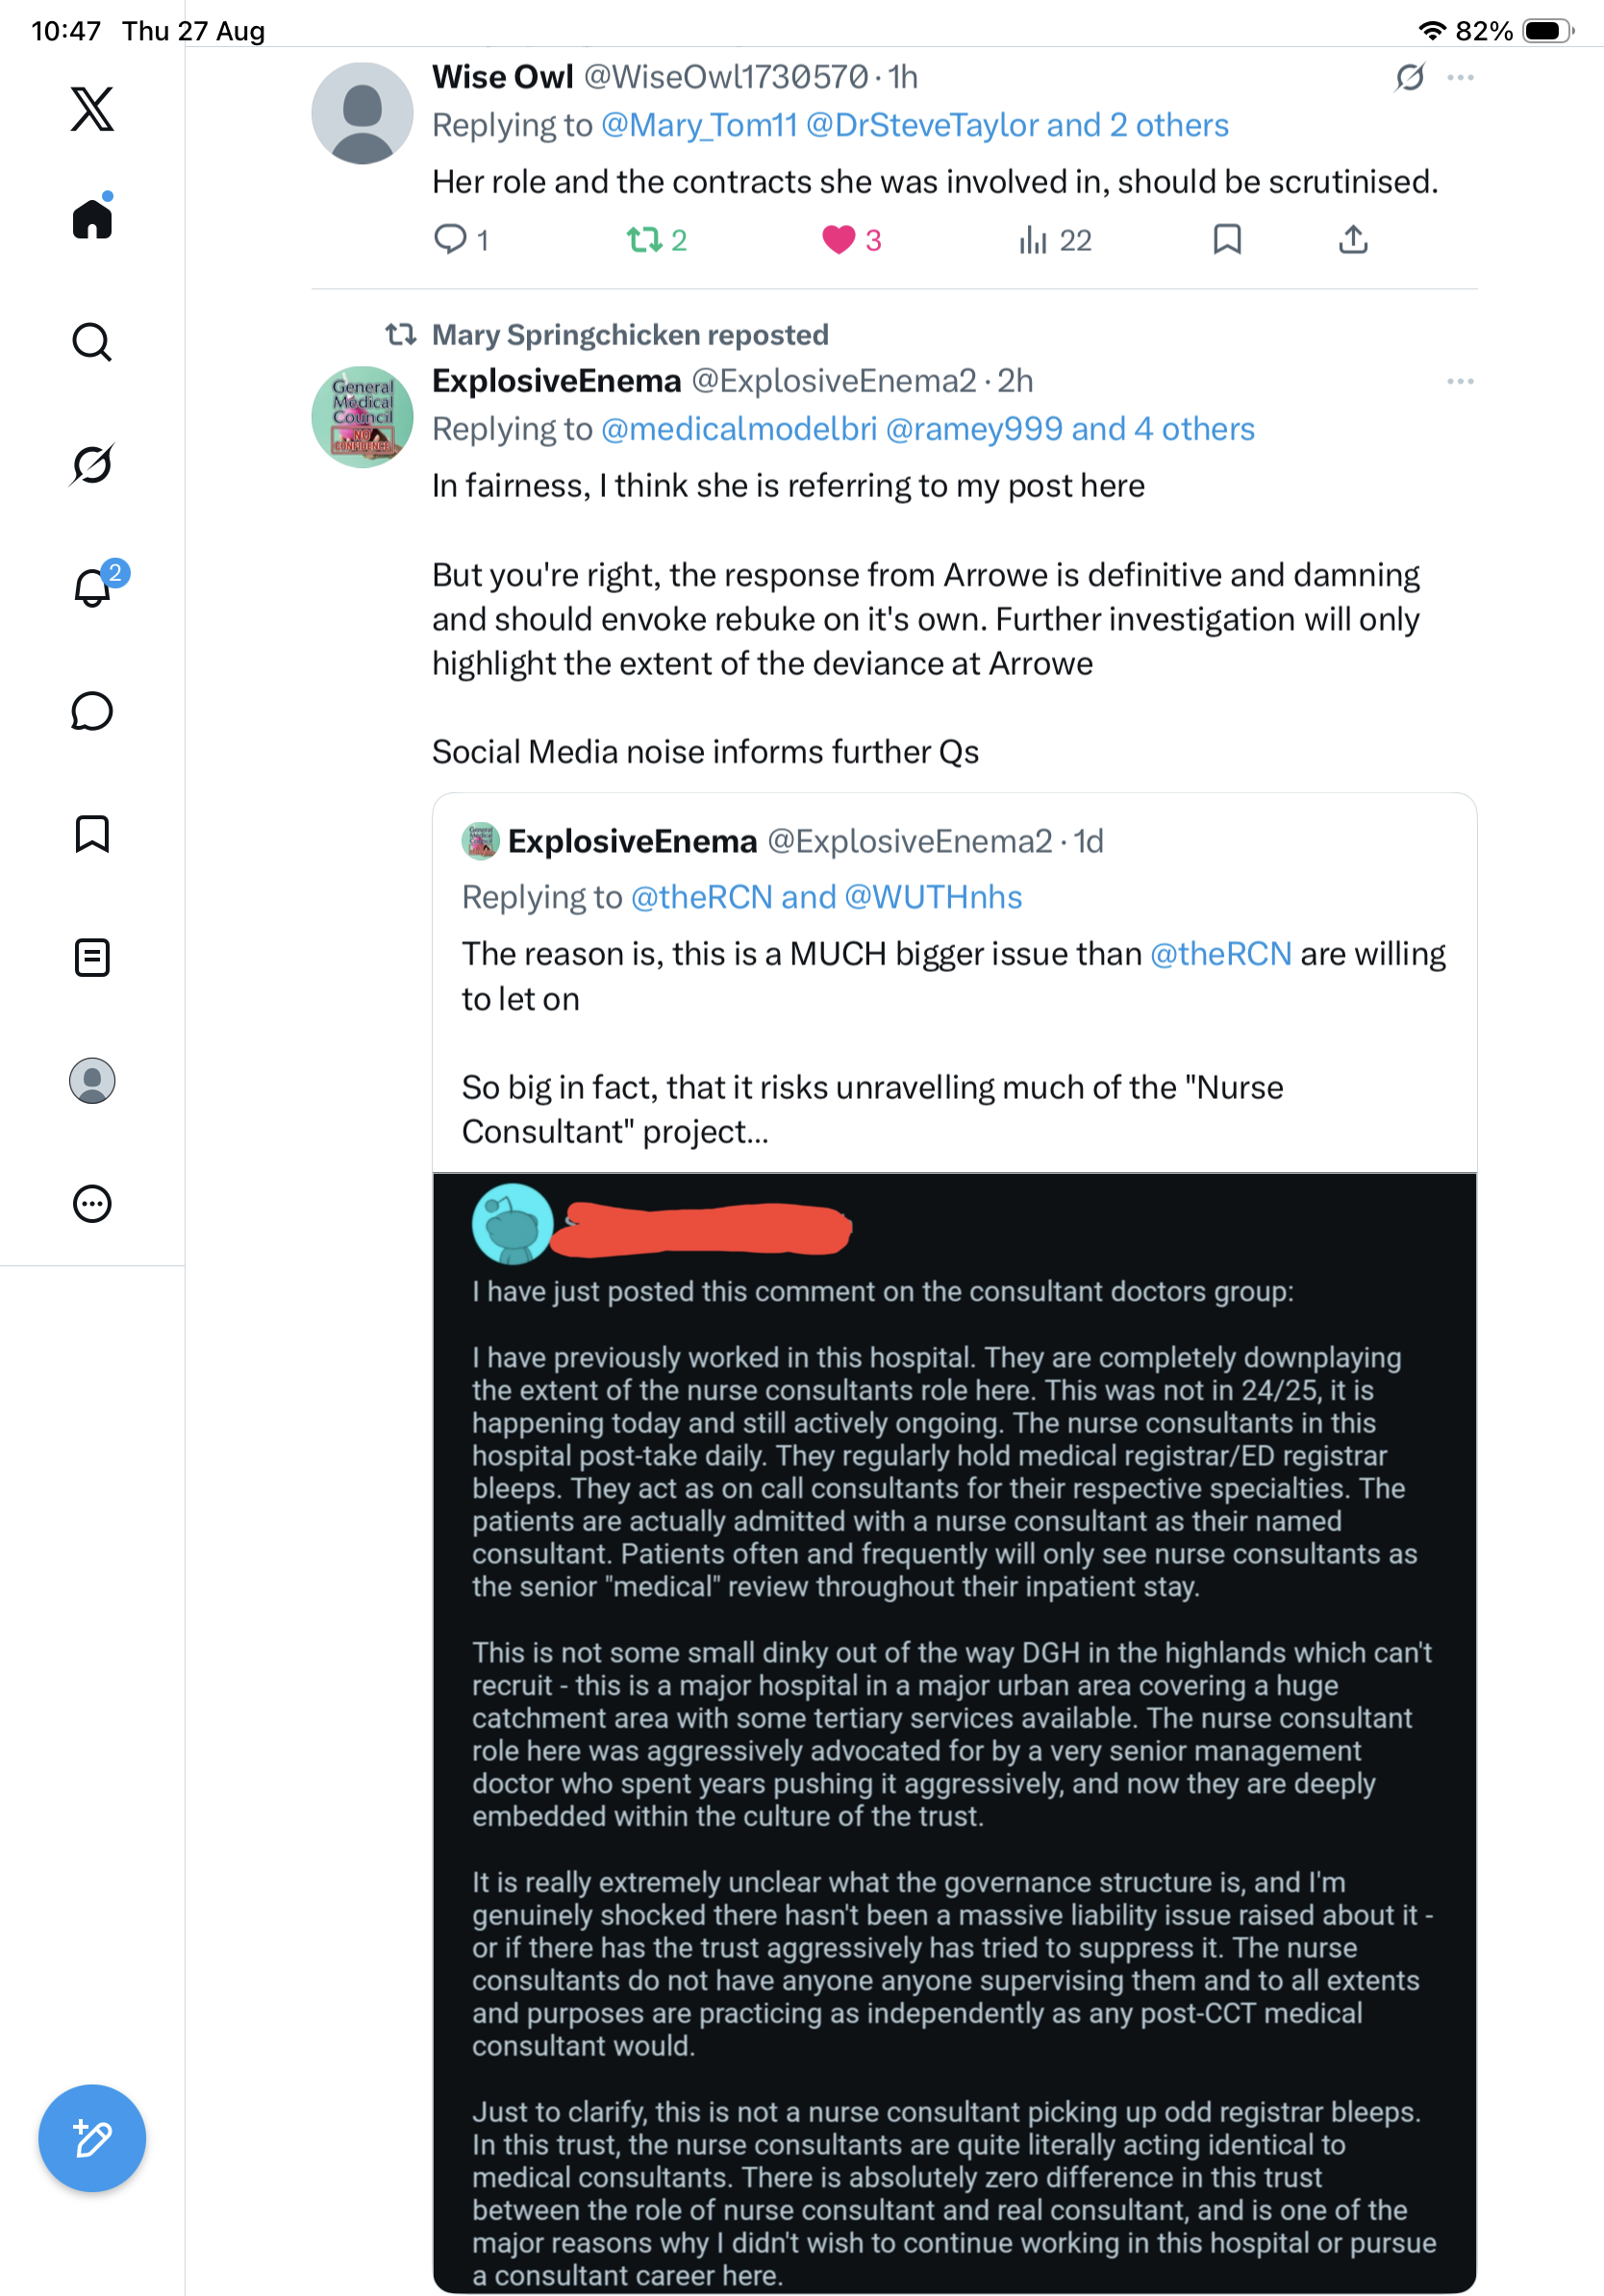This screenshot has height=2296, width=1604.
Task: Open Bookmarks in the sidebar
Action: 92,834
